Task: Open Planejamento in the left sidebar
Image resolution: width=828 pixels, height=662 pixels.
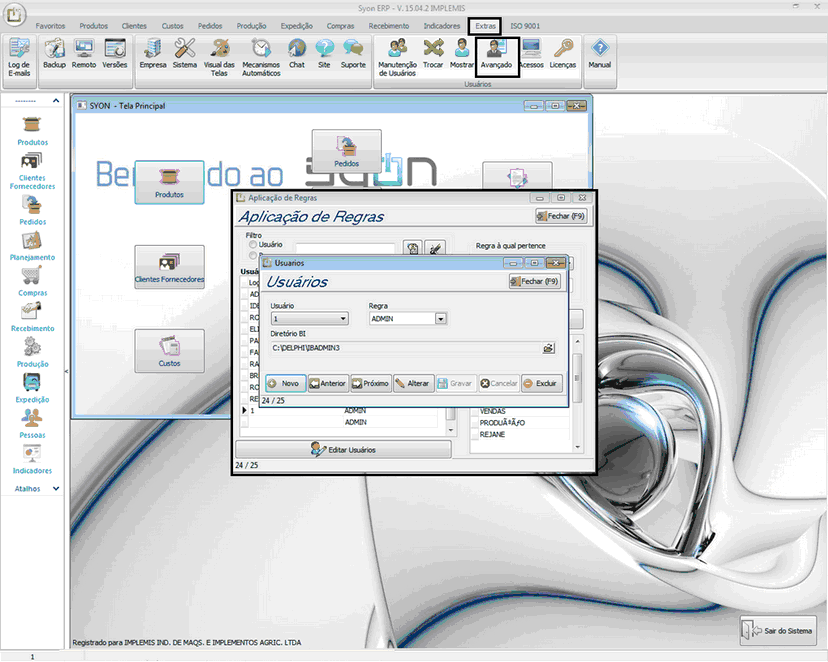Action: tap(32, 246)
